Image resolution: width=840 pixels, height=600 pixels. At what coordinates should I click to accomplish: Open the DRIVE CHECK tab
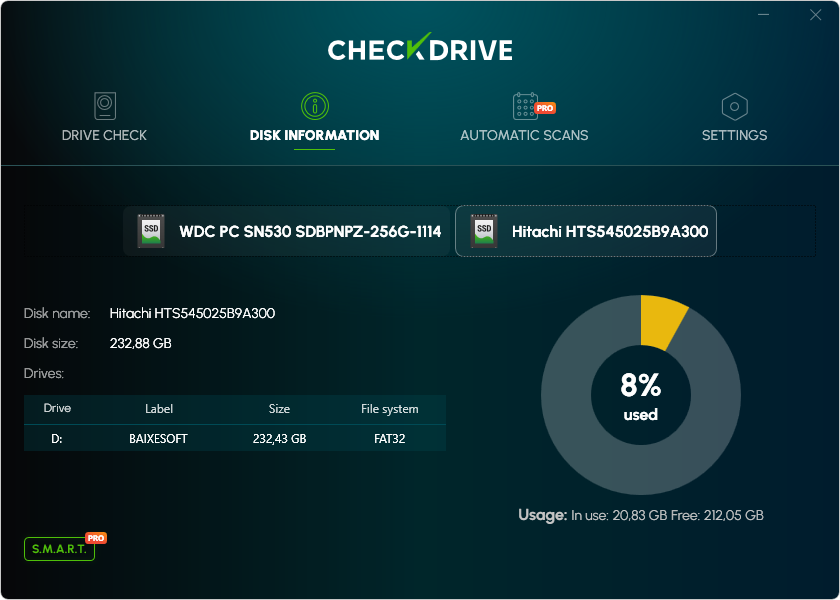click(x=104, y=118)
